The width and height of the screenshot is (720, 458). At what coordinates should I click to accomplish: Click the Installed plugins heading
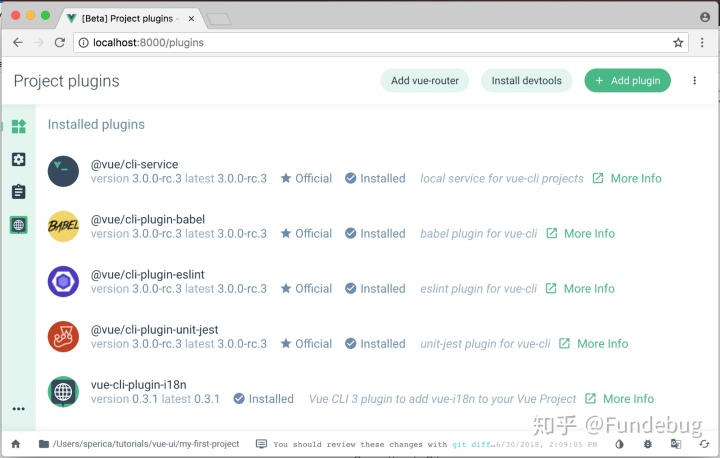(96, 124)
